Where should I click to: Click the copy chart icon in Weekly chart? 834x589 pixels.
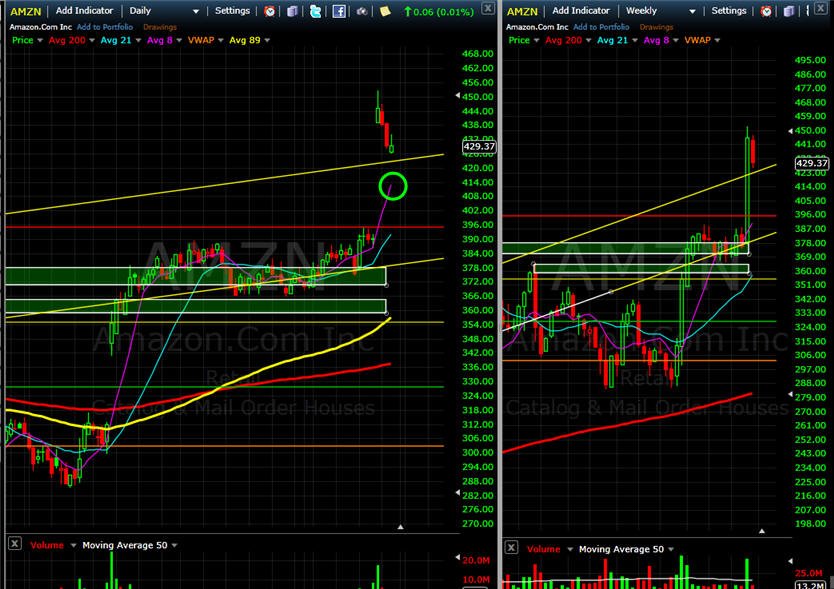click(789, 11)
